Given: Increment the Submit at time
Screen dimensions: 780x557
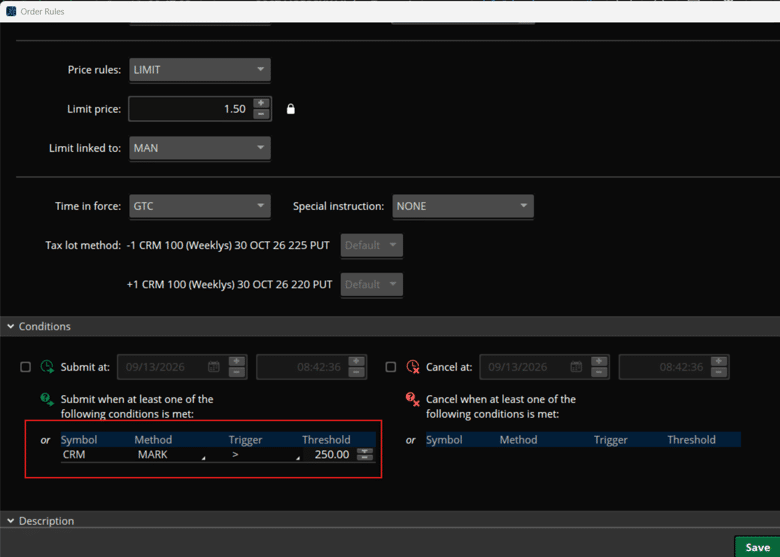Looking at the screenshot, I should [x=356, y=361].
